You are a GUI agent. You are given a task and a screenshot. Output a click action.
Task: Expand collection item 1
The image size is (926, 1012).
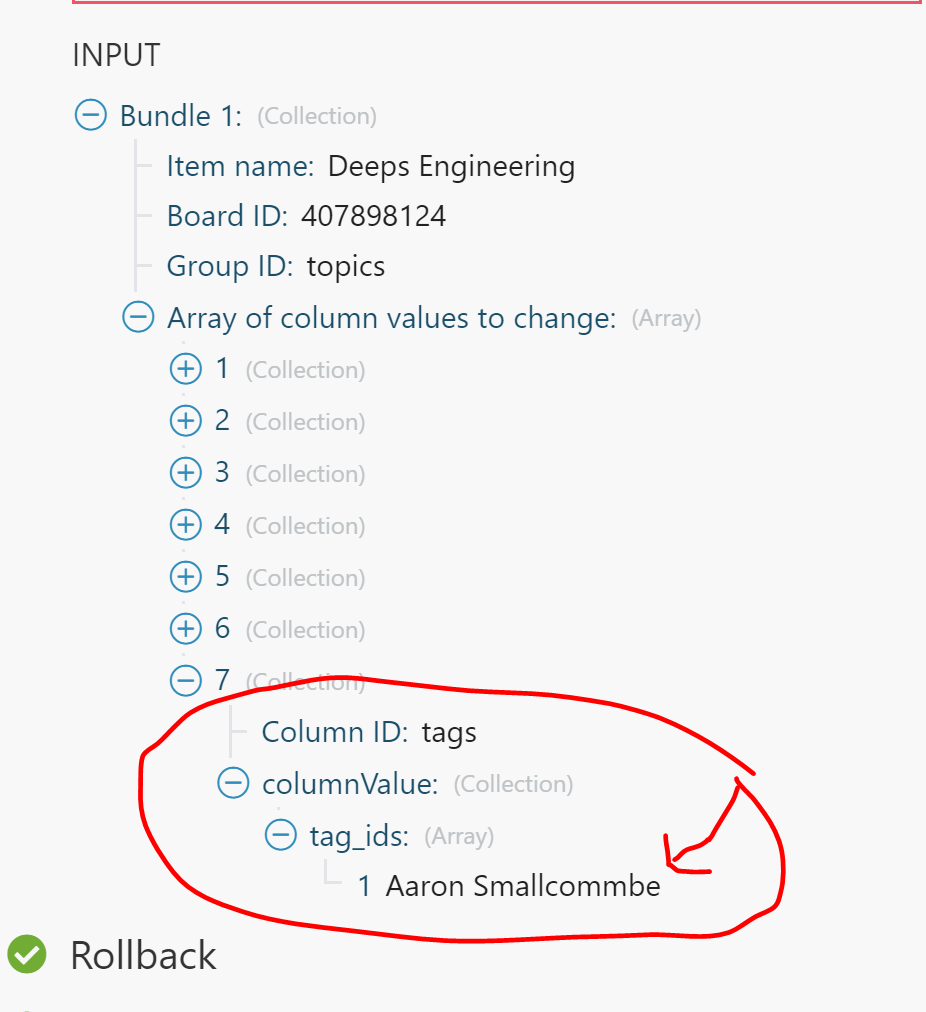tap(186, 369)
